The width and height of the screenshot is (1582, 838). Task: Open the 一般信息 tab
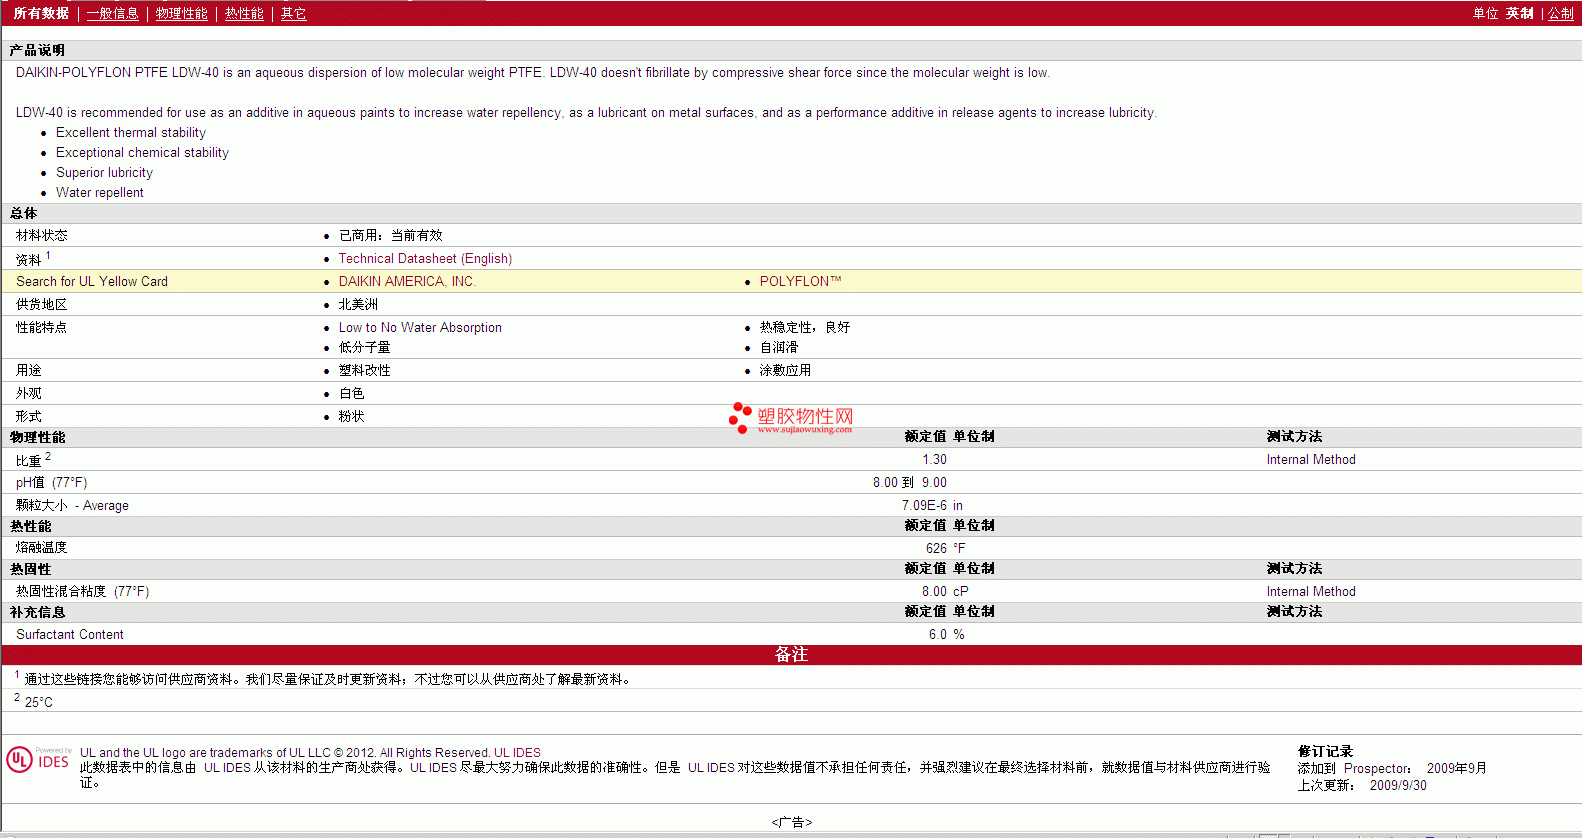tap(112, 13)
